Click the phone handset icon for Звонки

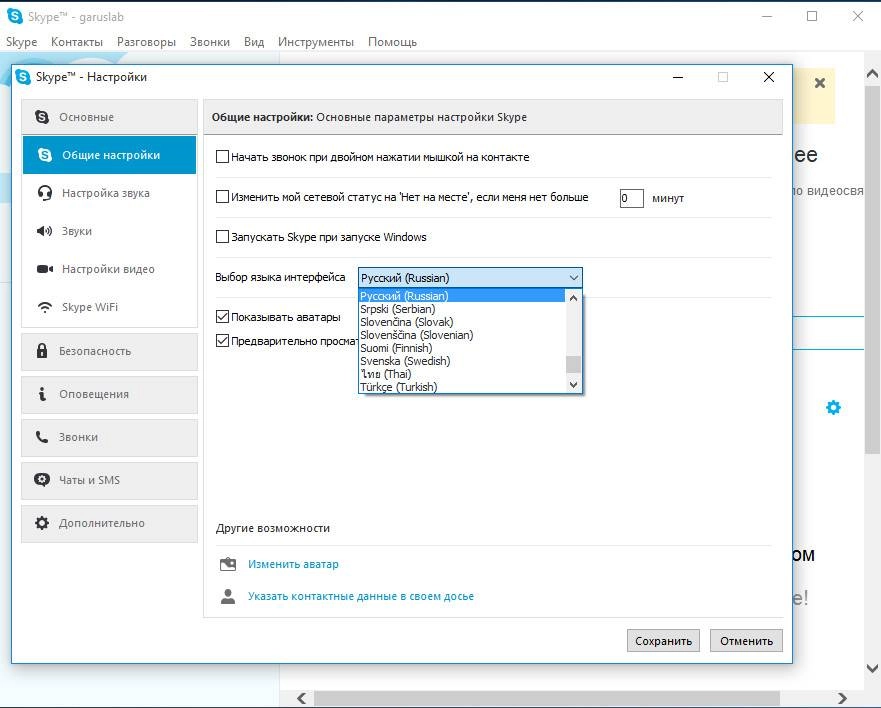click(x=42, y=437)
